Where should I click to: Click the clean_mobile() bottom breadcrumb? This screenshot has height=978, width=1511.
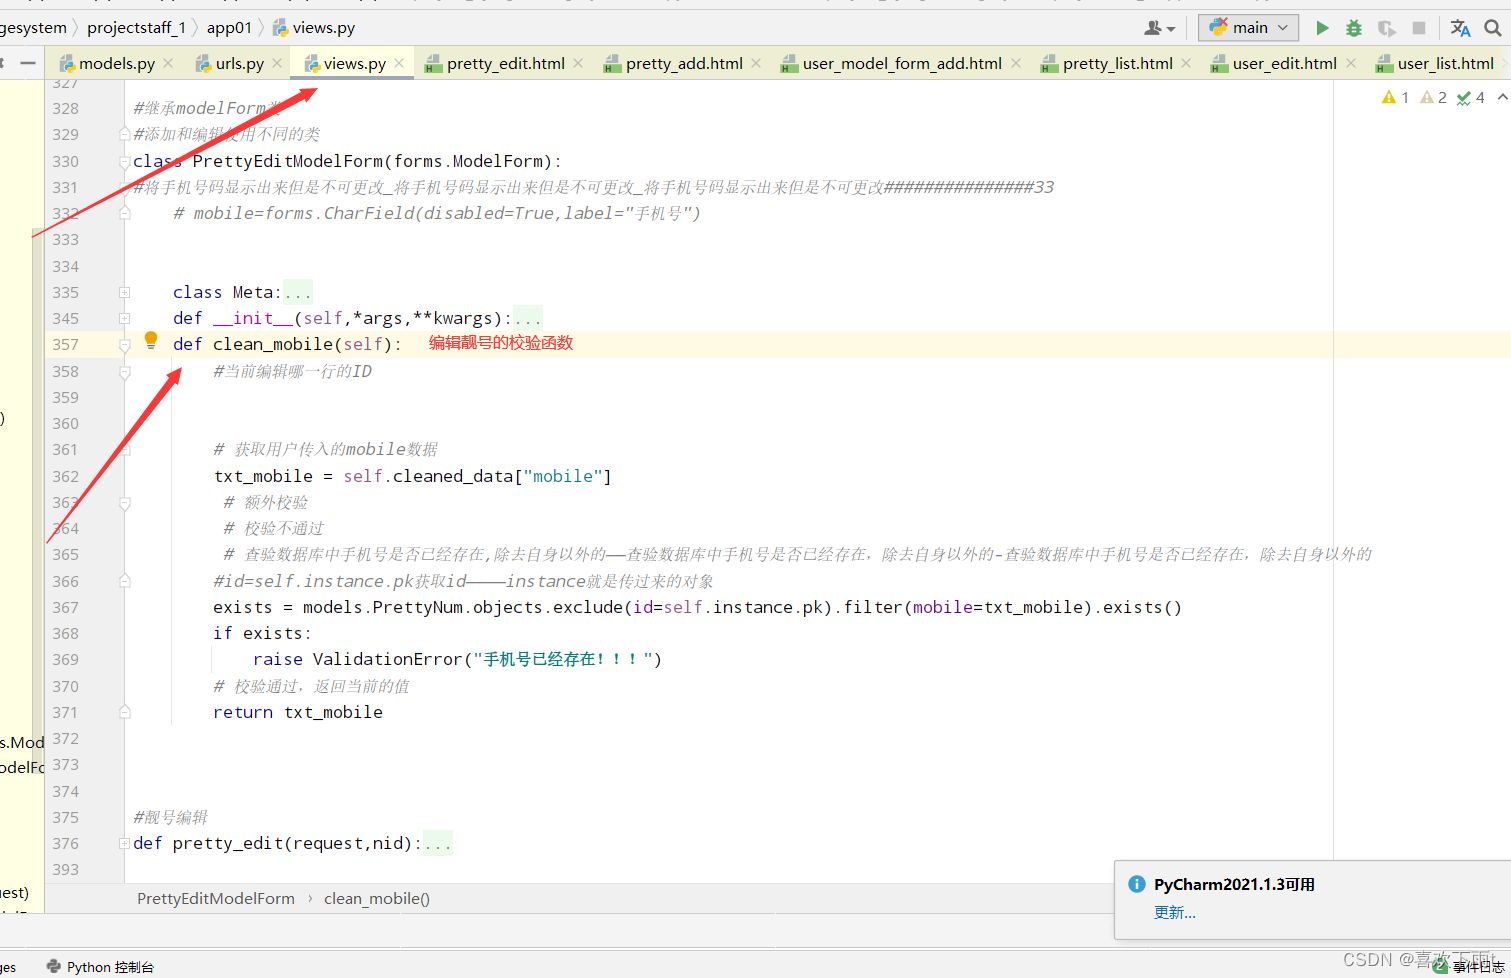point(377,898)
